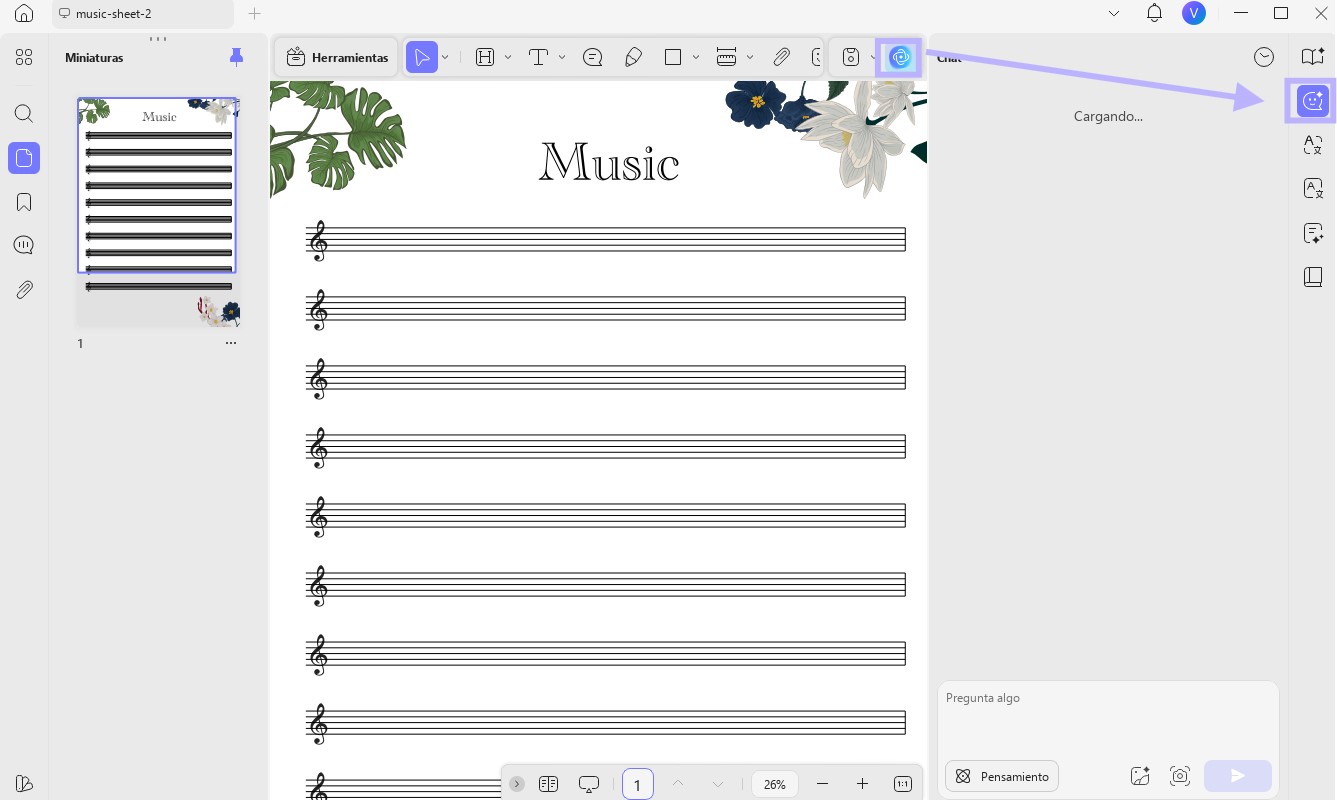Zoom in with plus button
Screen dimensions: 1337x800
[x=862, y=784]
